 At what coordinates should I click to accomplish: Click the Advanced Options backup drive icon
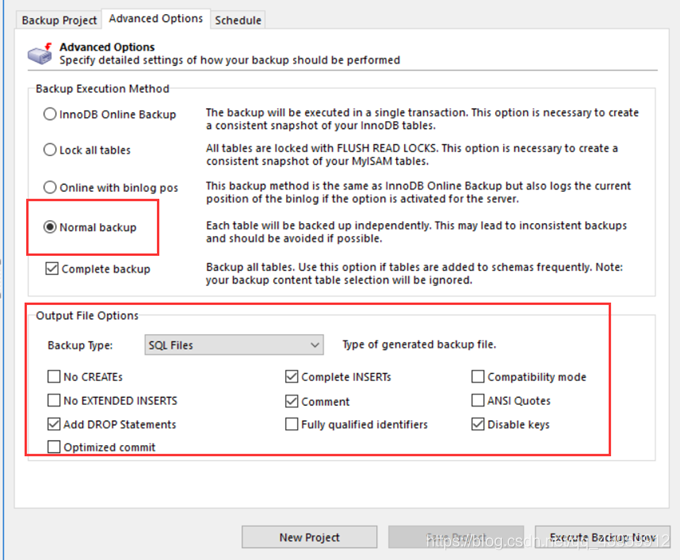(x=40, y=54)
